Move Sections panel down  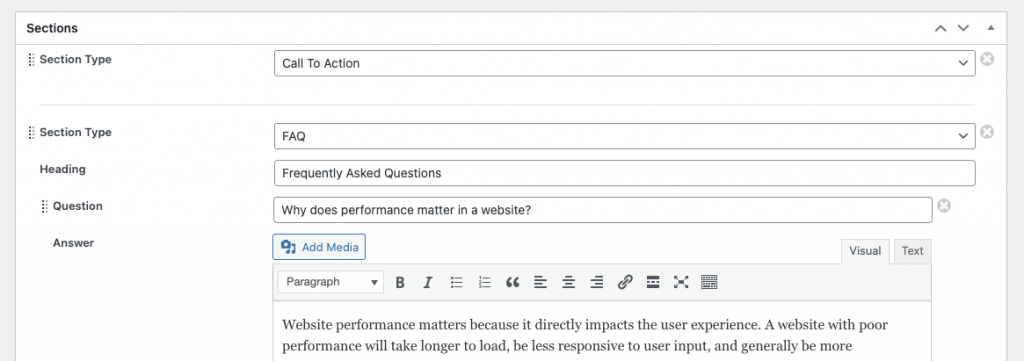click(x=963, y=28)
